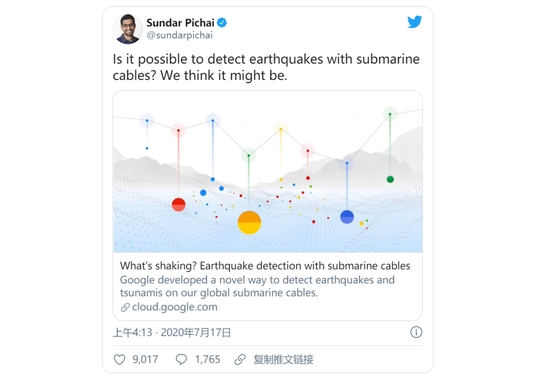Screen dimensions: 550x378
Task: Open the What's shaking? article headline
Action: (x=265, y=266)
